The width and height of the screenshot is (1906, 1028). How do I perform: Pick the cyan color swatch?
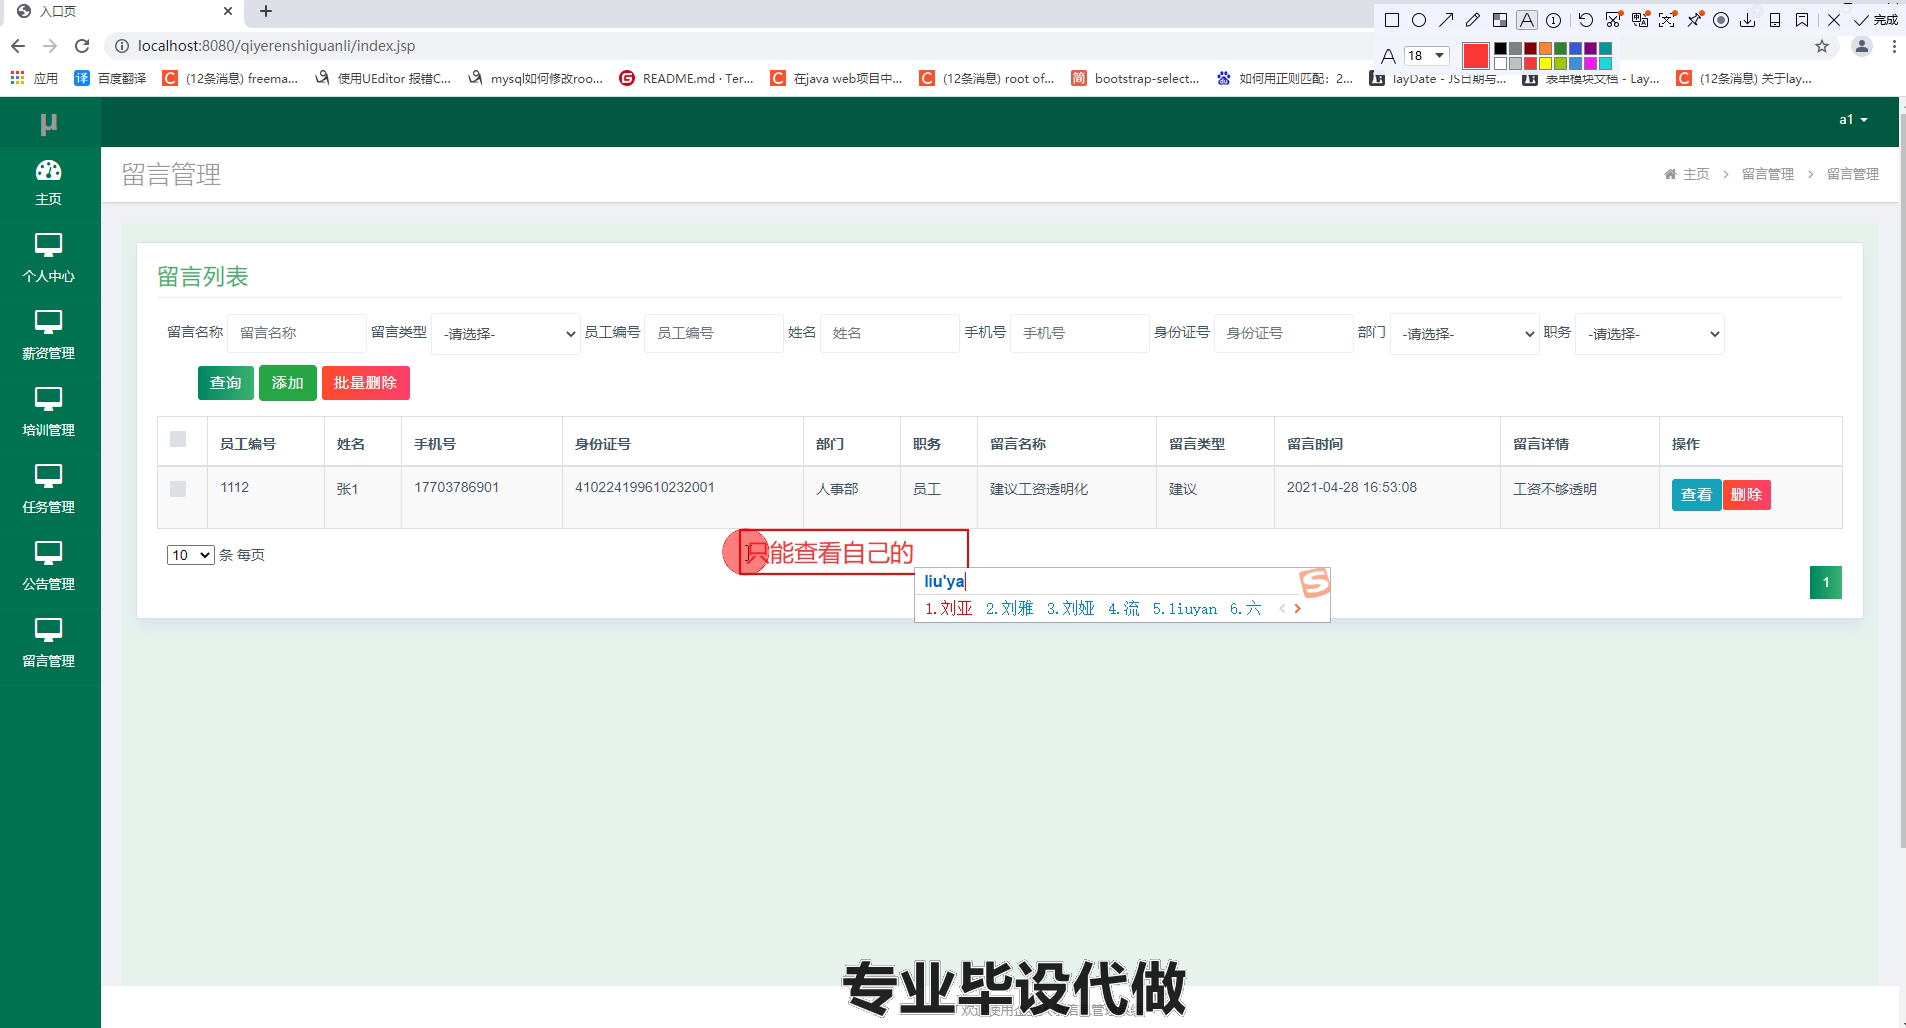coord(1605,63)
